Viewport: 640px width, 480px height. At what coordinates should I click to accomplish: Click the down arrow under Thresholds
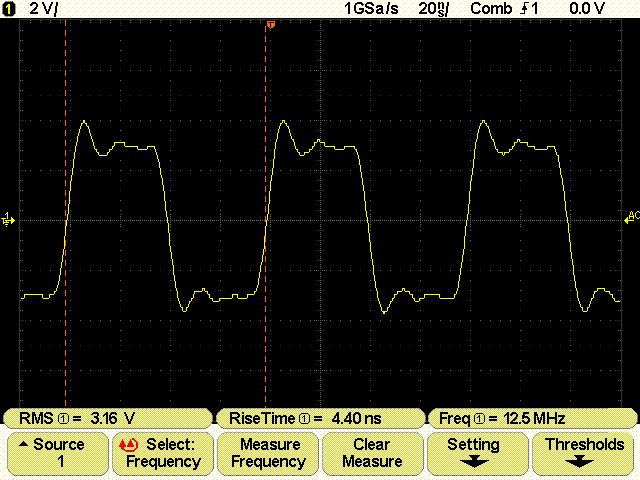click(579, 463)
